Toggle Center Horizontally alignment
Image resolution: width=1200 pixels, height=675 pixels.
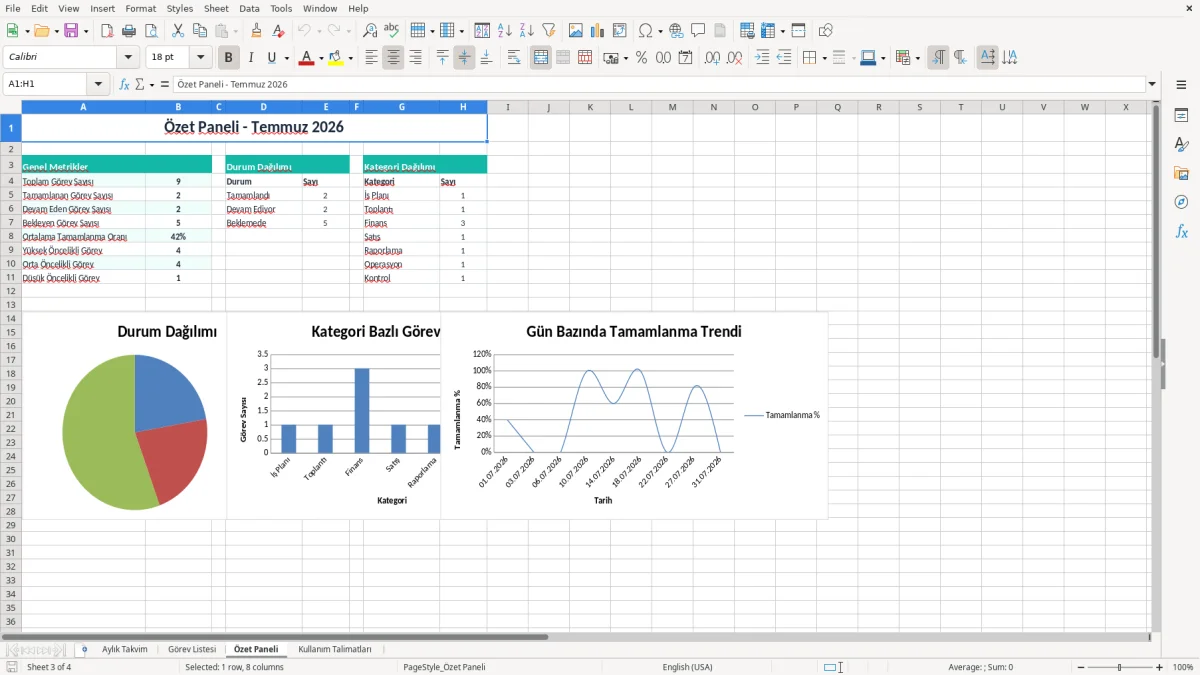click(x=394, y=58)
